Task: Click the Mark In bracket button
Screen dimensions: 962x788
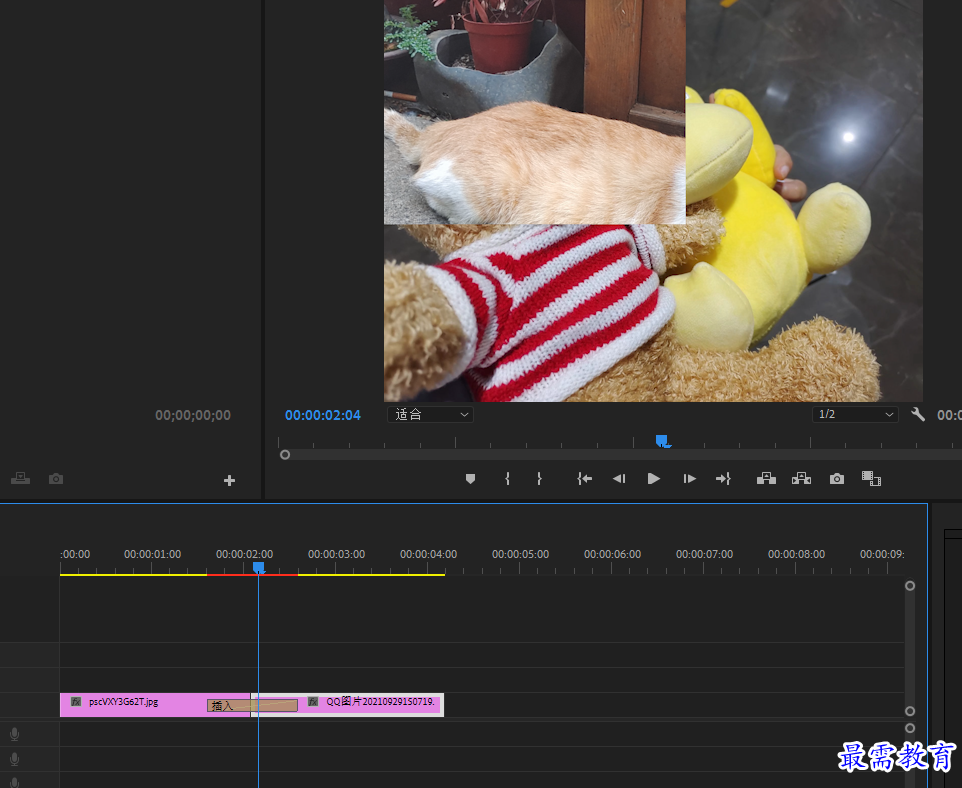Action: (x=507, y=479)
